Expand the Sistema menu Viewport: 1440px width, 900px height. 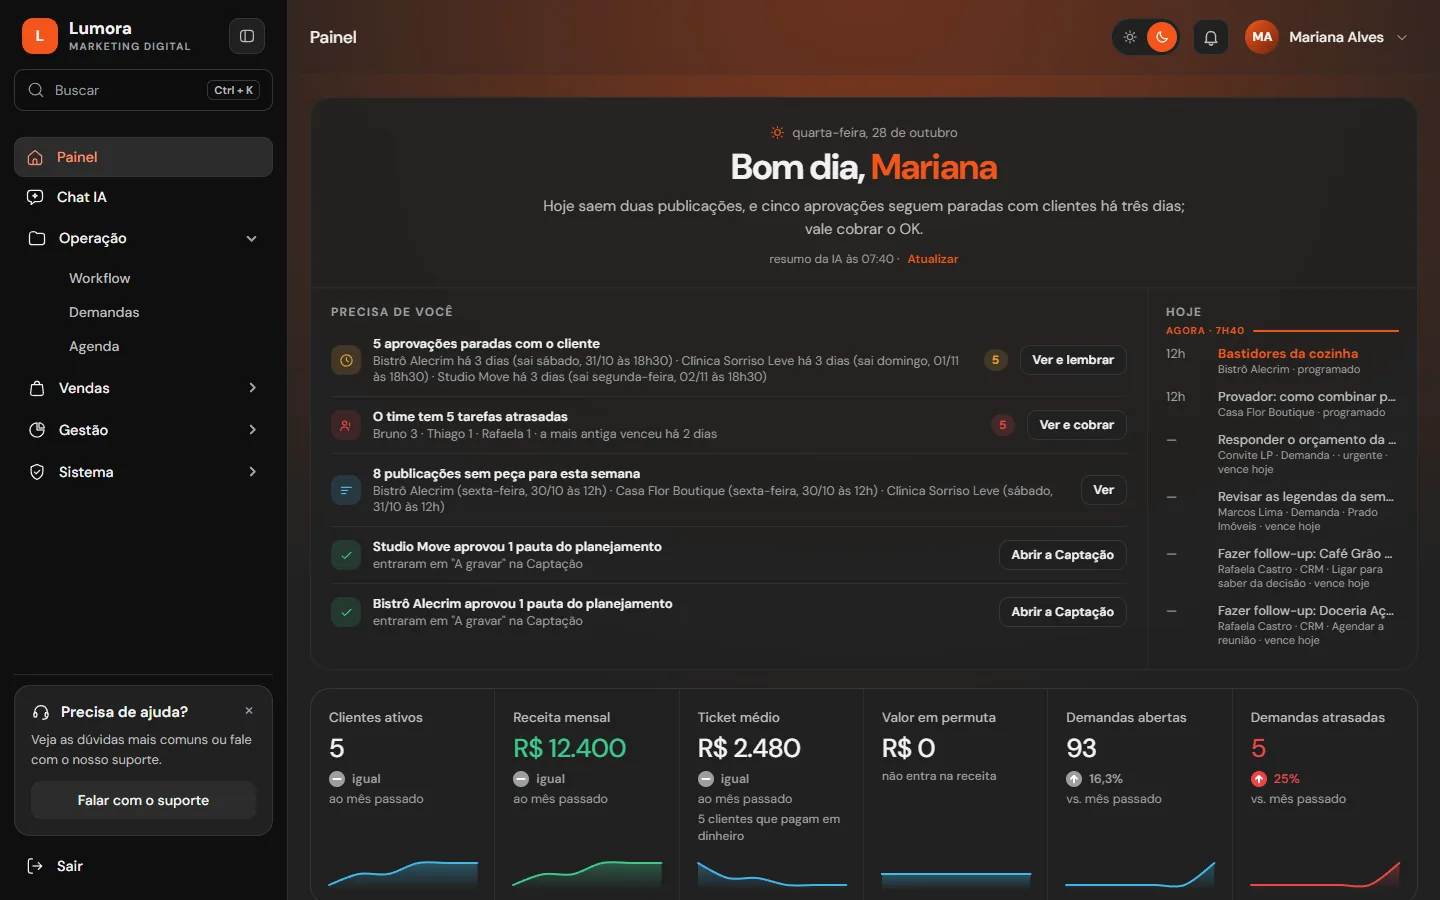coord(143,472)
